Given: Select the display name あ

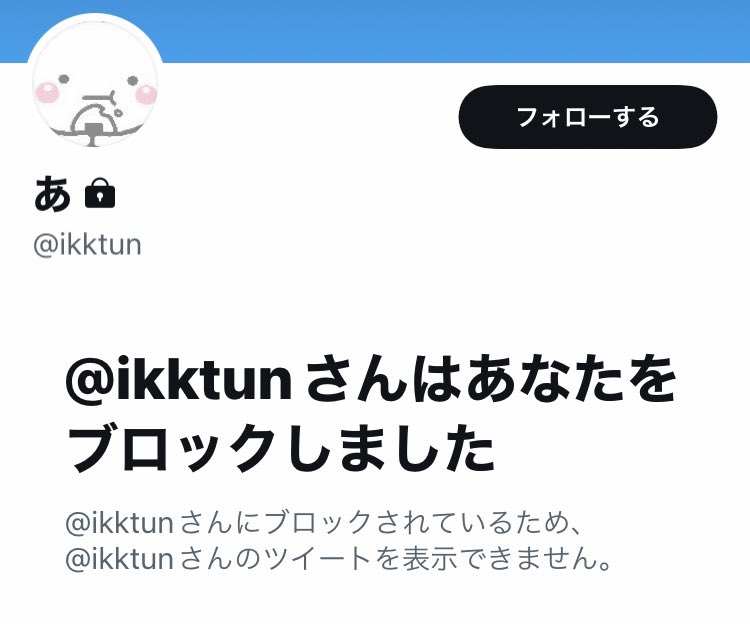Looking at the screenshot, I should click(52, 193).
